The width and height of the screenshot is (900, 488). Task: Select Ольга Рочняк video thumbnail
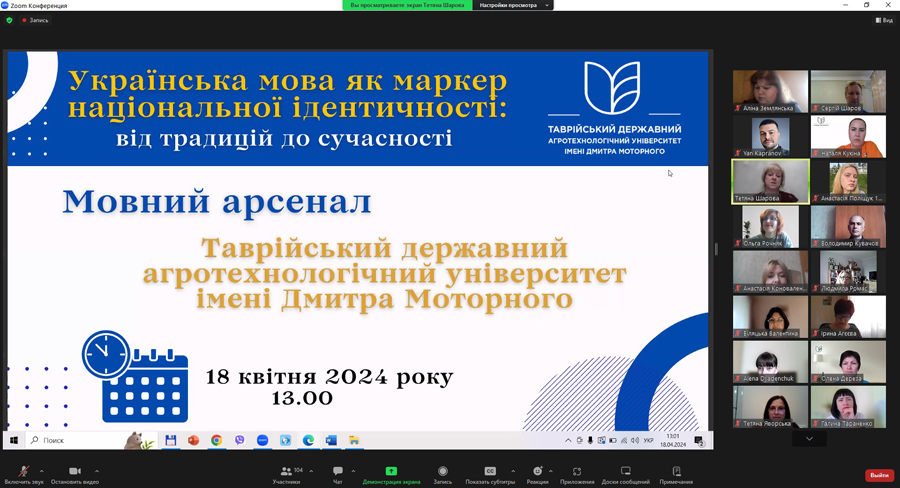point(770,227)
